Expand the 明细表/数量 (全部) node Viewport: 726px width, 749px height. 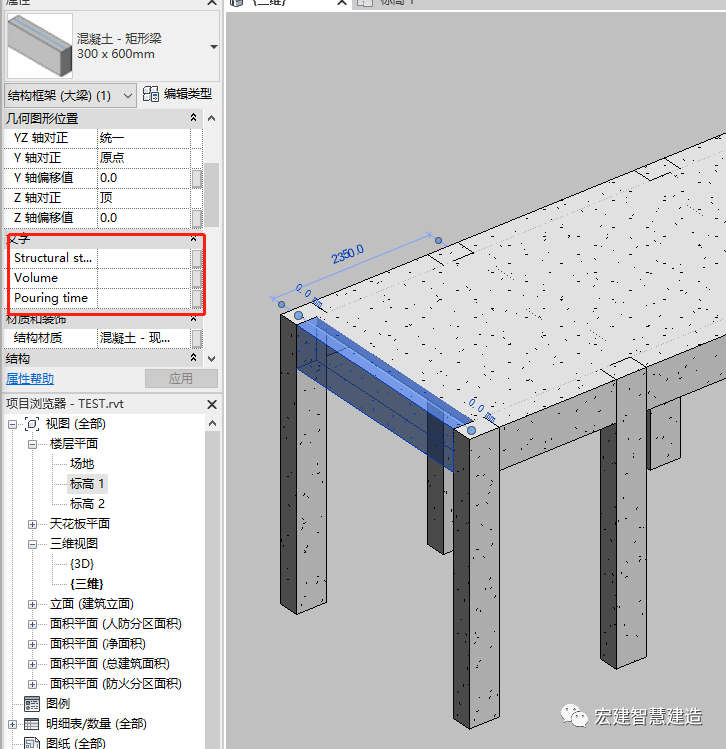(x=12, y=725)
